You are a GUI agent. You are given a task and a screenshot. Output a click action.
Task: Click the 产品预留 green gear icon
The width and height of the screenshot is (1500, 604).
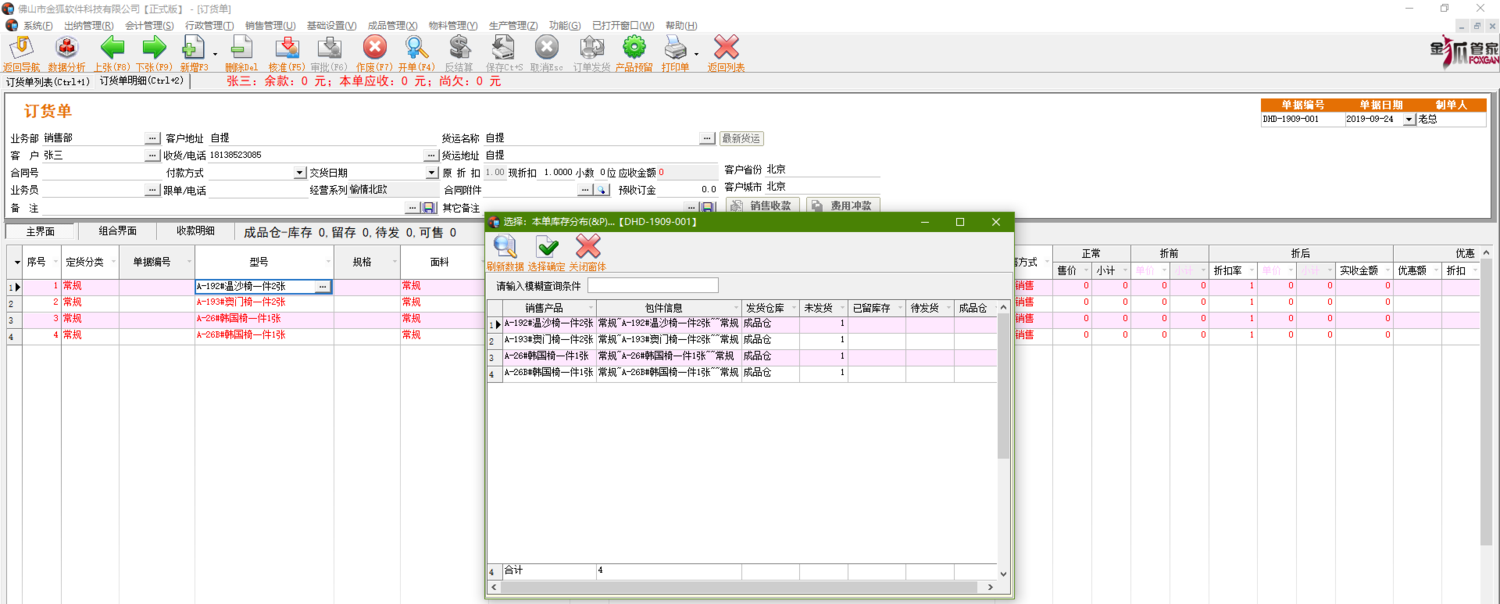(x=634, y=53)
